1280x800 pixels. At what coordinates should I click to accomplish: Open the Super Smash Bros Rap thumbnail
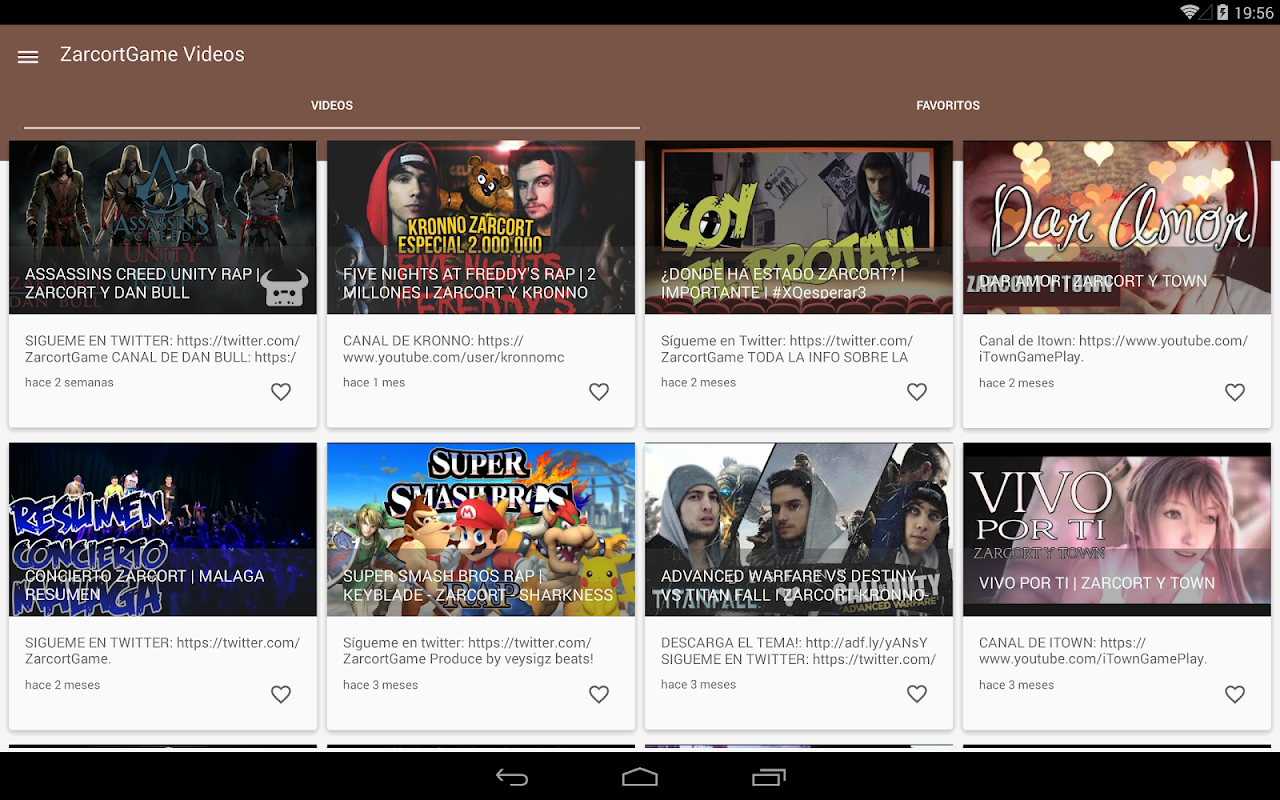(x=481, y=529)
